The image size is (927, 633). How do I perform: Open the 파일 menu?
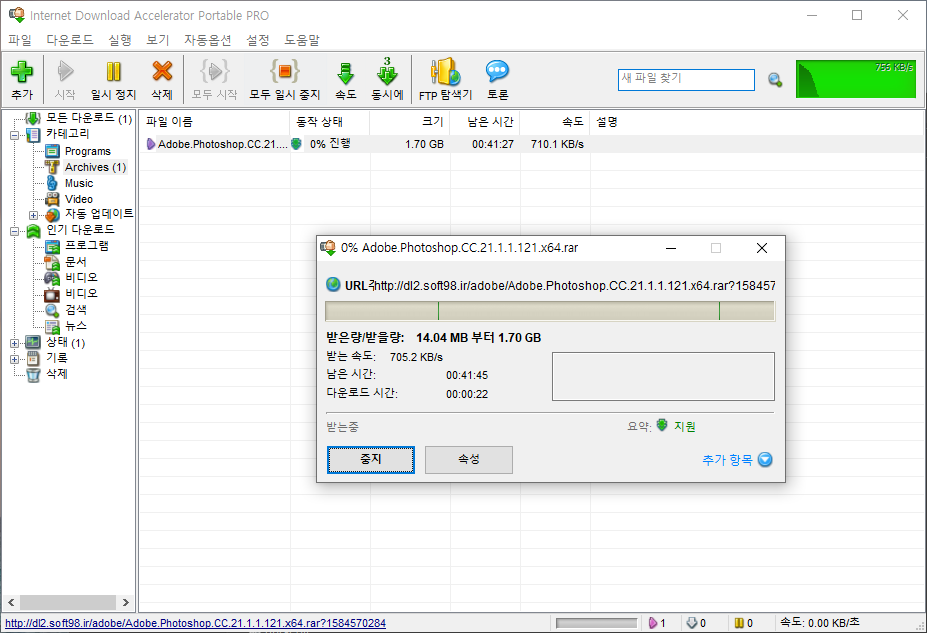(x=20, y=40)
